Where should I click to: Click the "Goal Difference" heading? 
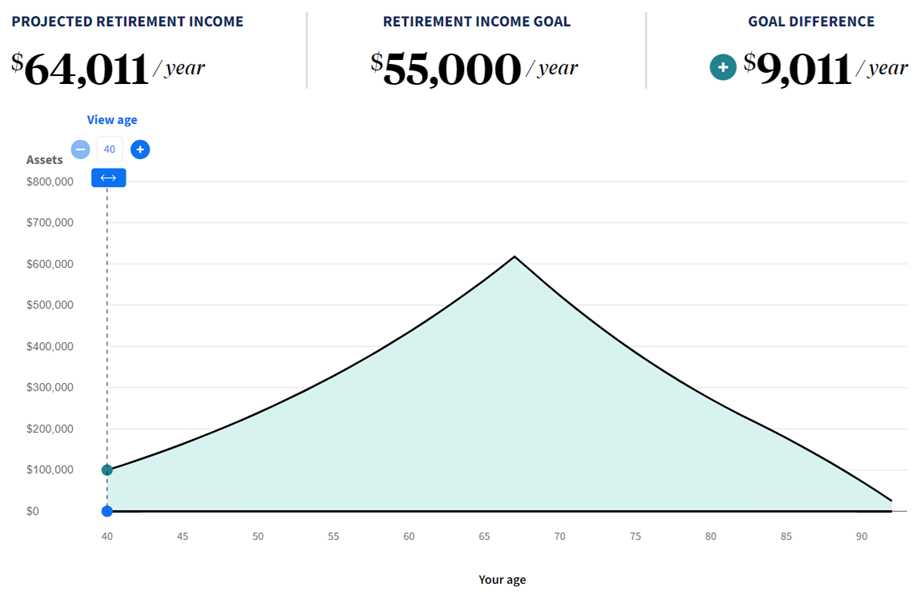click(x=811, y=22)
